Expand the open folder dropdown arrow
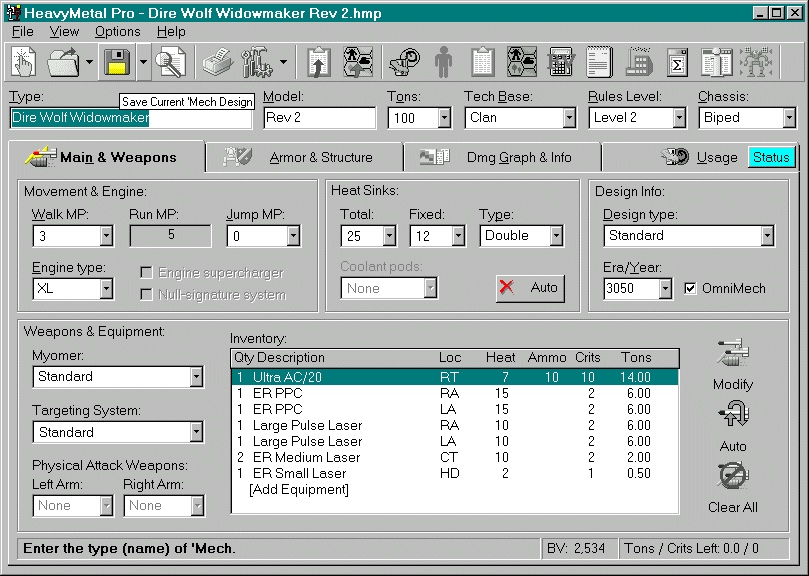 tap(89, 62)
